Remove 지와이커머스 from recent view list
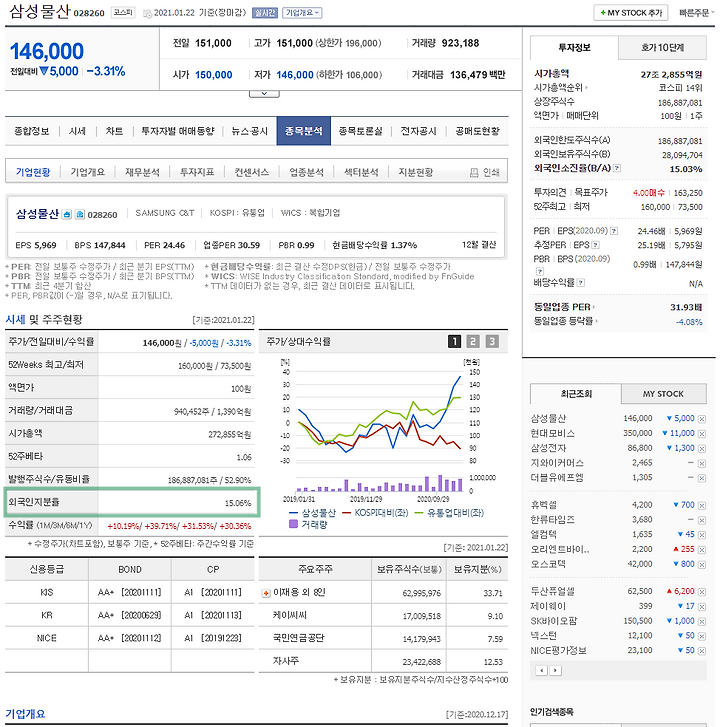Viewport: 720px width, 727px height. click(701, 464)
